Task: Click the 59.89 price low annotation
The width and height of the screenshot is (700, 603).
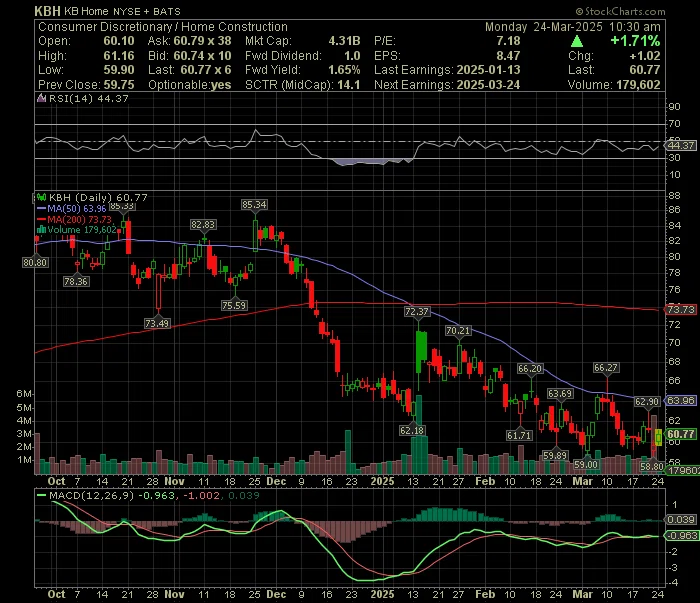Action: (x=555, y=455)
